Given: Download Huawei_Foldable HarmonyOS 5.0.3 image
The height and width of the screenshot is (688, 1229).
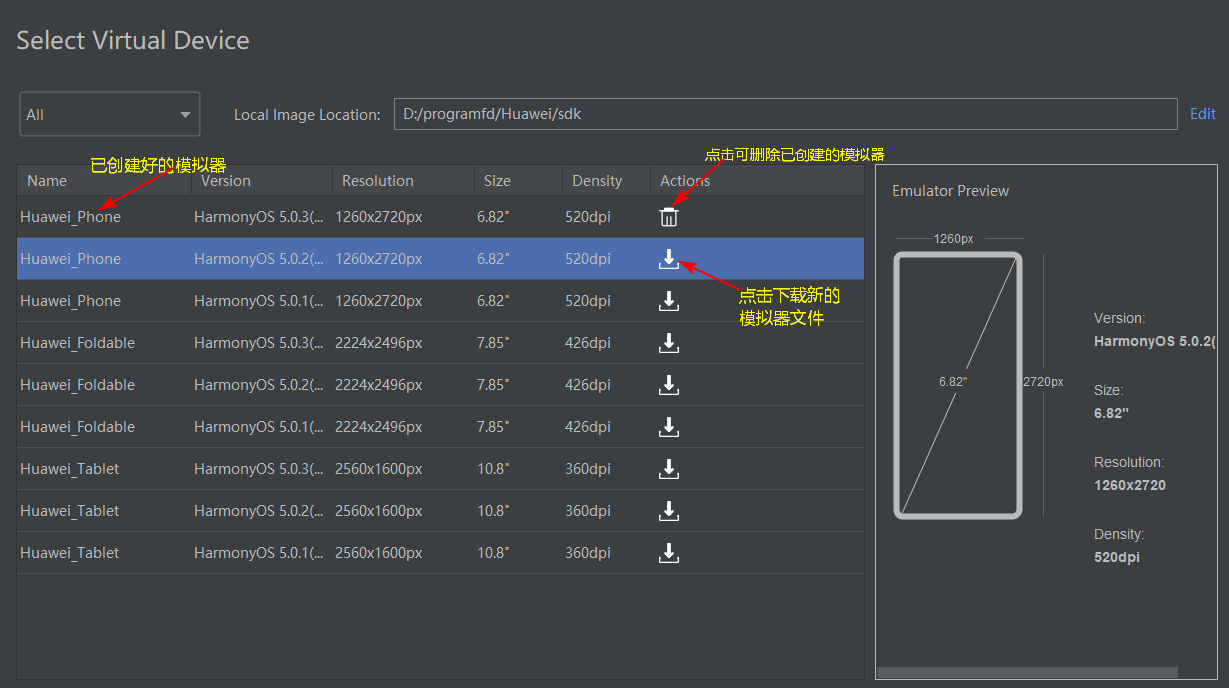Looking at the screenshot, I should pyautogui.click(x=669, y=343).
